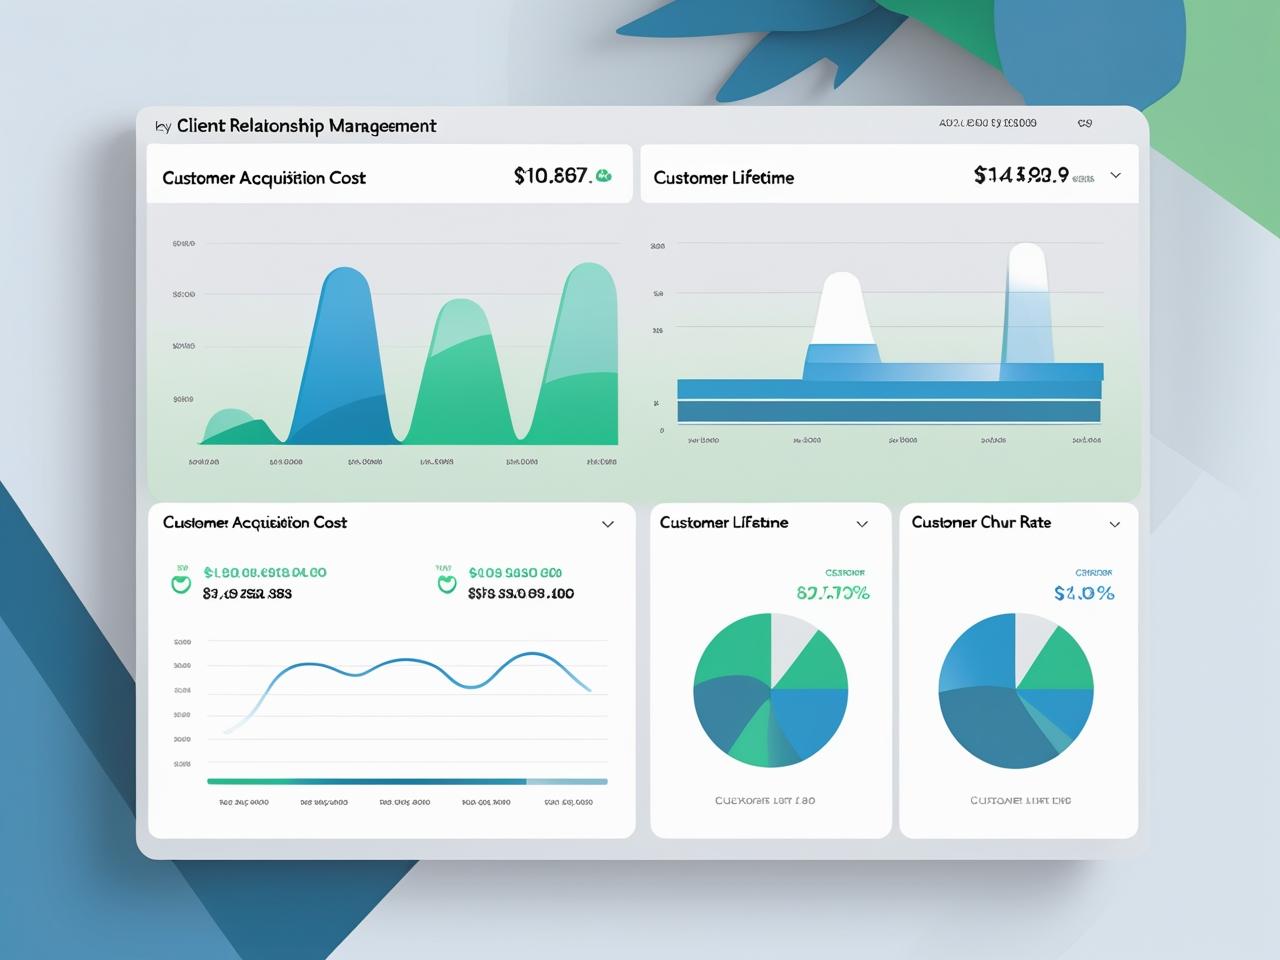This screenshot has height=960, width=1280.
Task: Click the CRM app logo beside the title
Action: click(x=163, y=125)
